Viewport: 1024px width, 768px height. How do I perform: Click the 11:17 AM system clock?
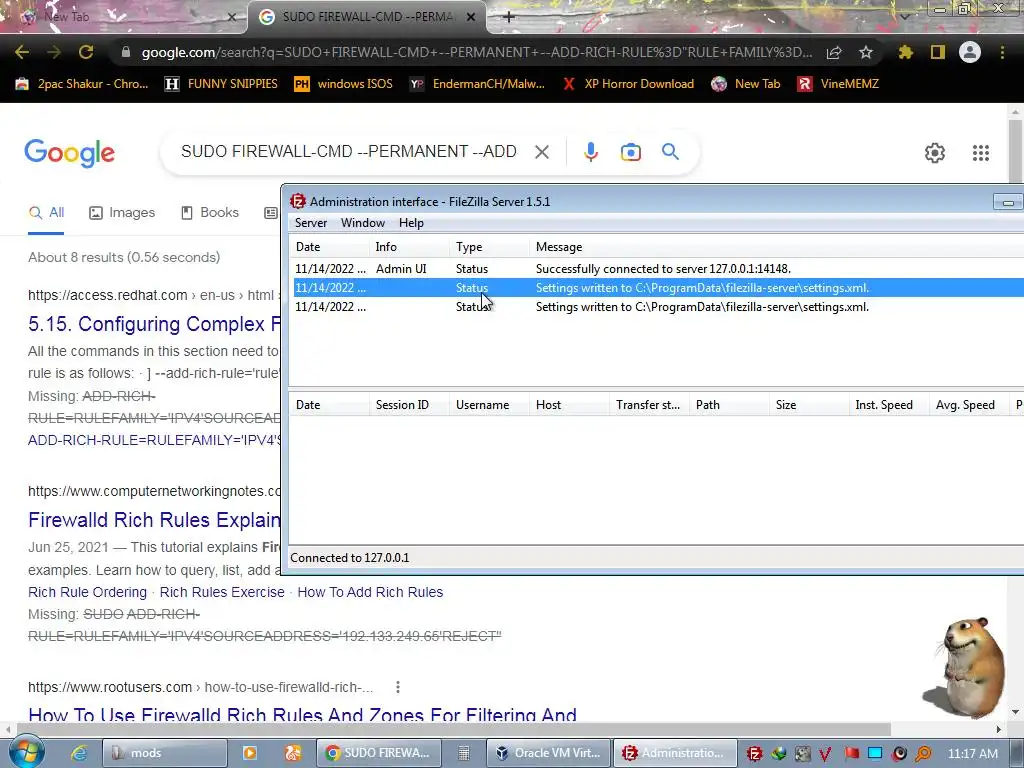click(x=972, y=754)
